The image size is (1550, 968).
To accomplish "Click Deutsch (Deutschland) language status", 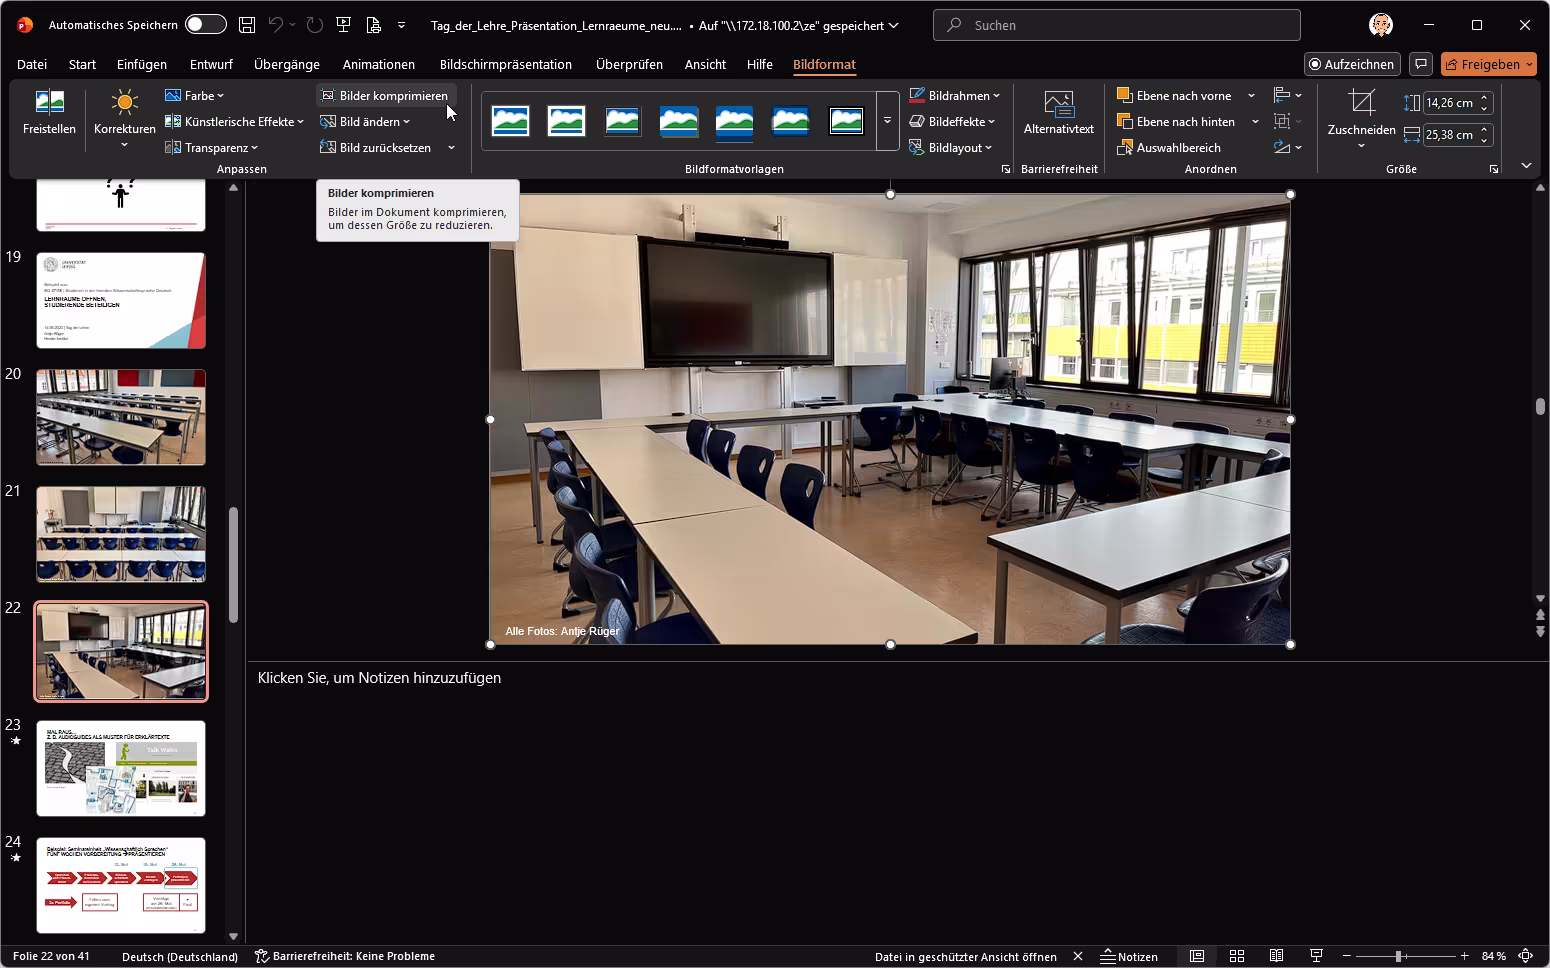I will coord(180,956).
